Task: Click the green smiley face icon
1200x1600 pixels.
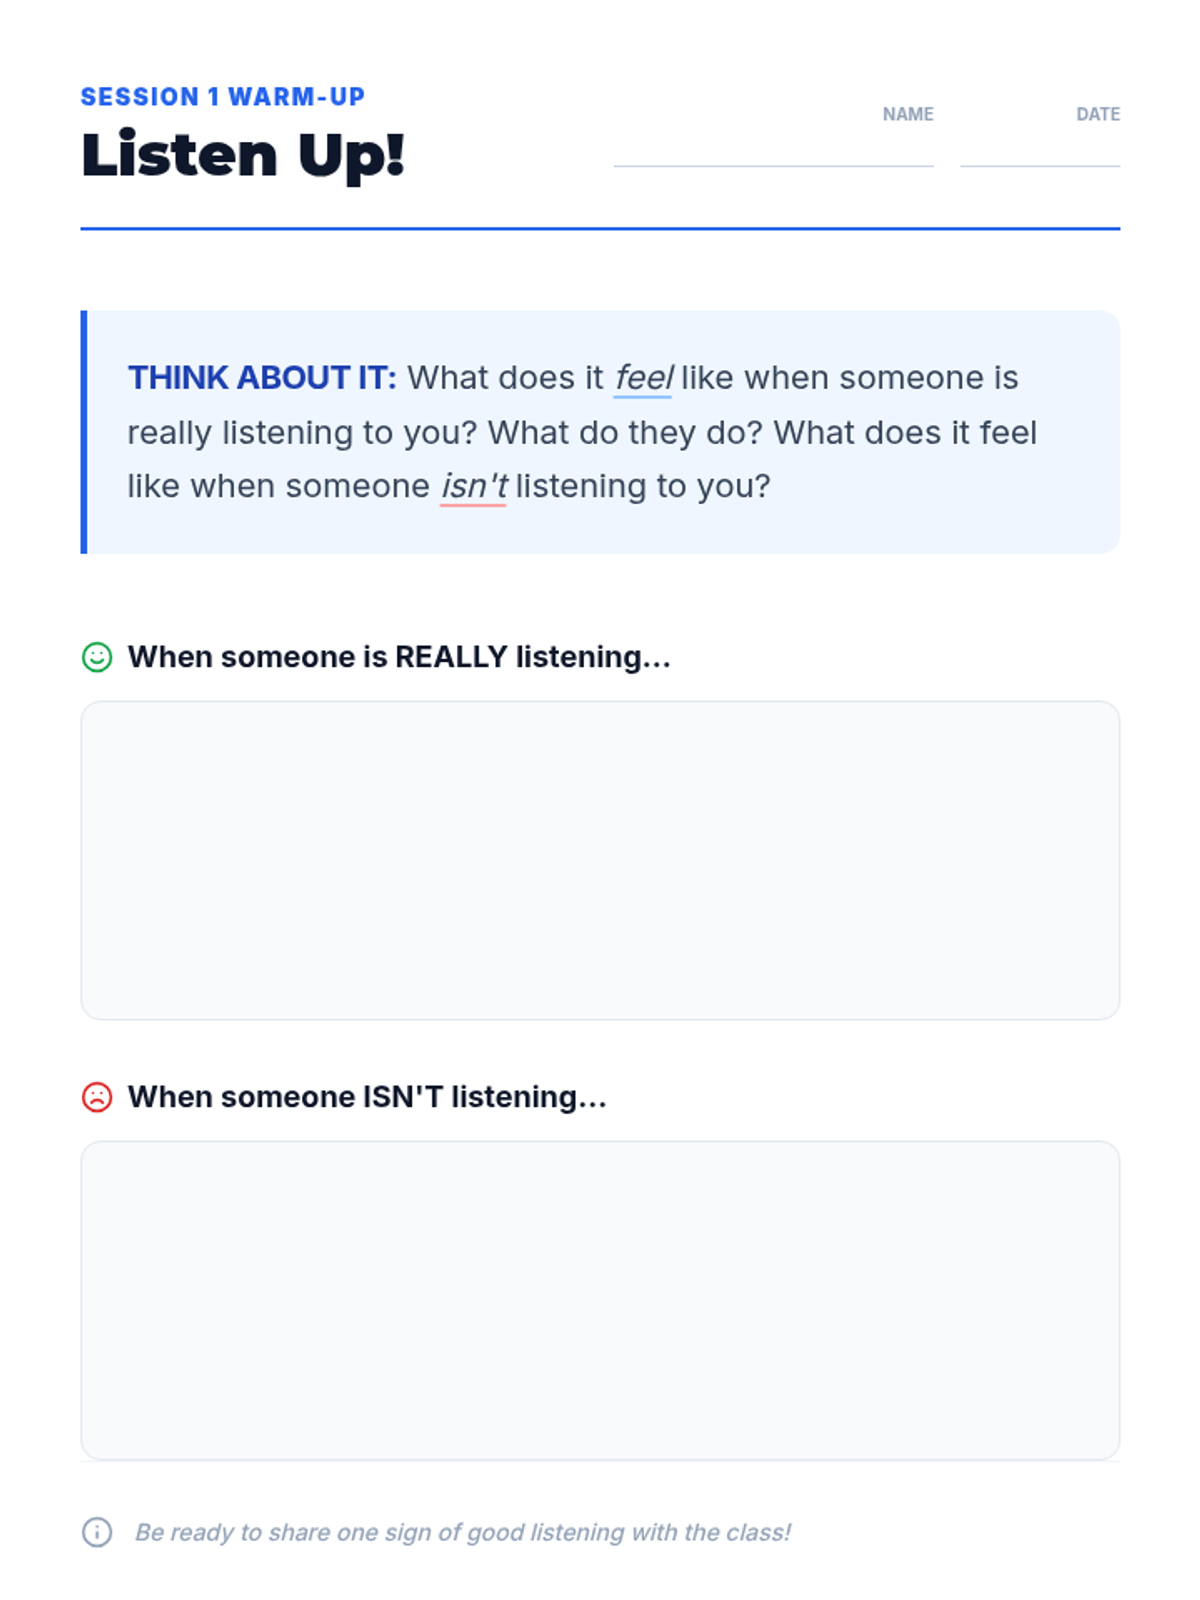Action: tap(97, 657)
